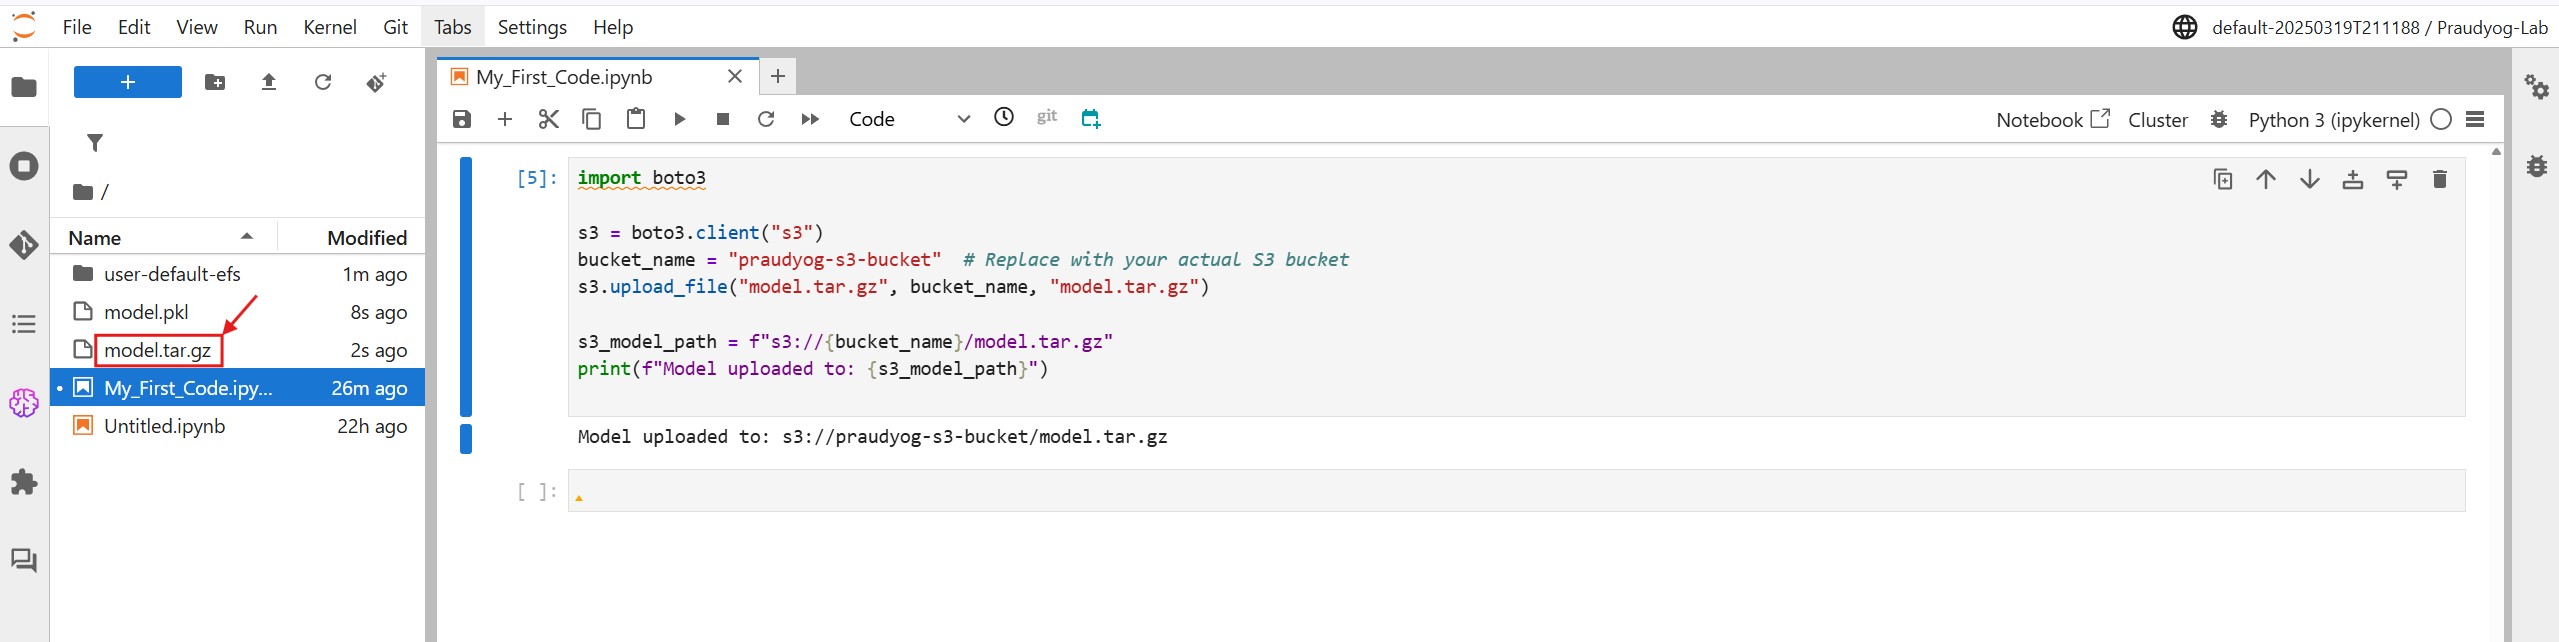Click the cut cell scissors icon
2559x642 pixels.
(x=548, y=119)
